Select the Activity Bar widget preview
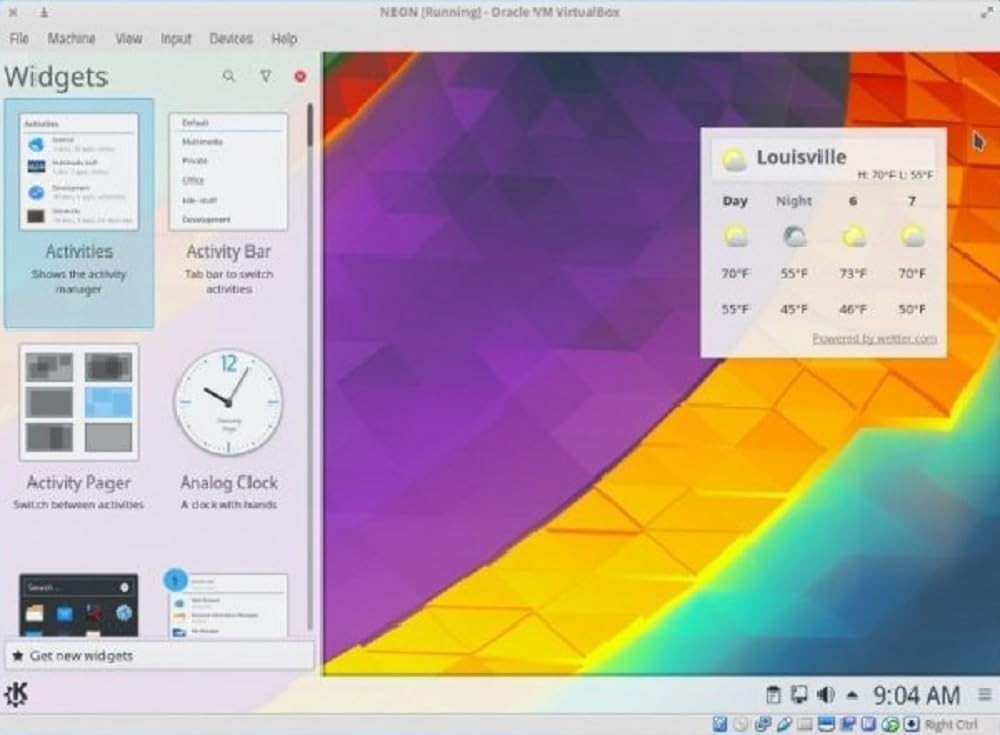The height and width of the screenshot is (735, 1000). click(228, 172)
